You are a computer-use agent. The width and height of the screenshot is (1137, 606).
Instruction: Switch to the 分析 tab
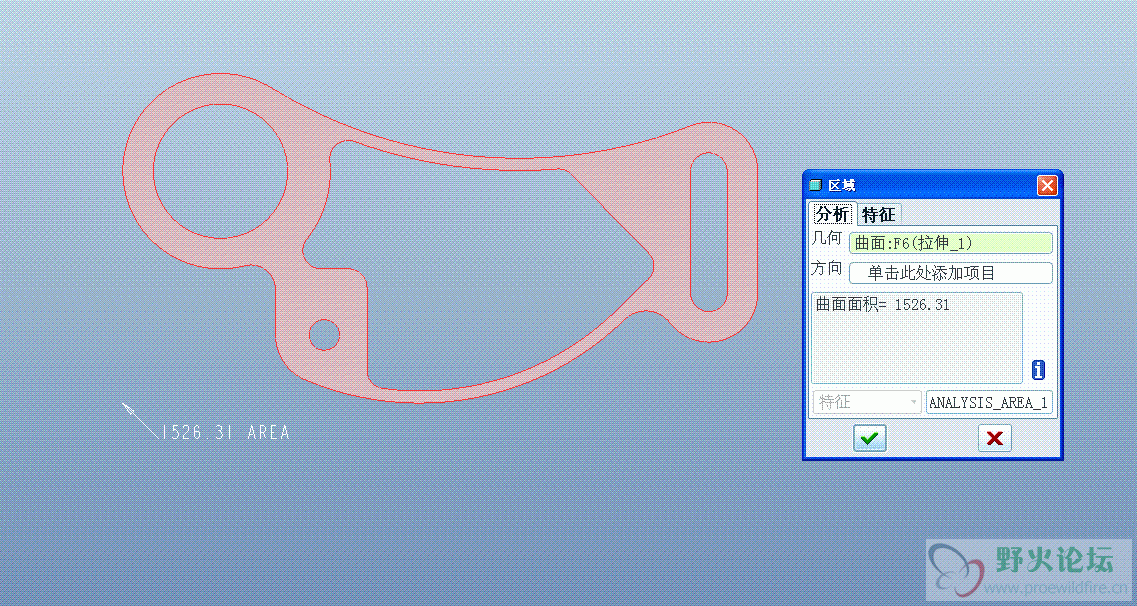point(832,215)
